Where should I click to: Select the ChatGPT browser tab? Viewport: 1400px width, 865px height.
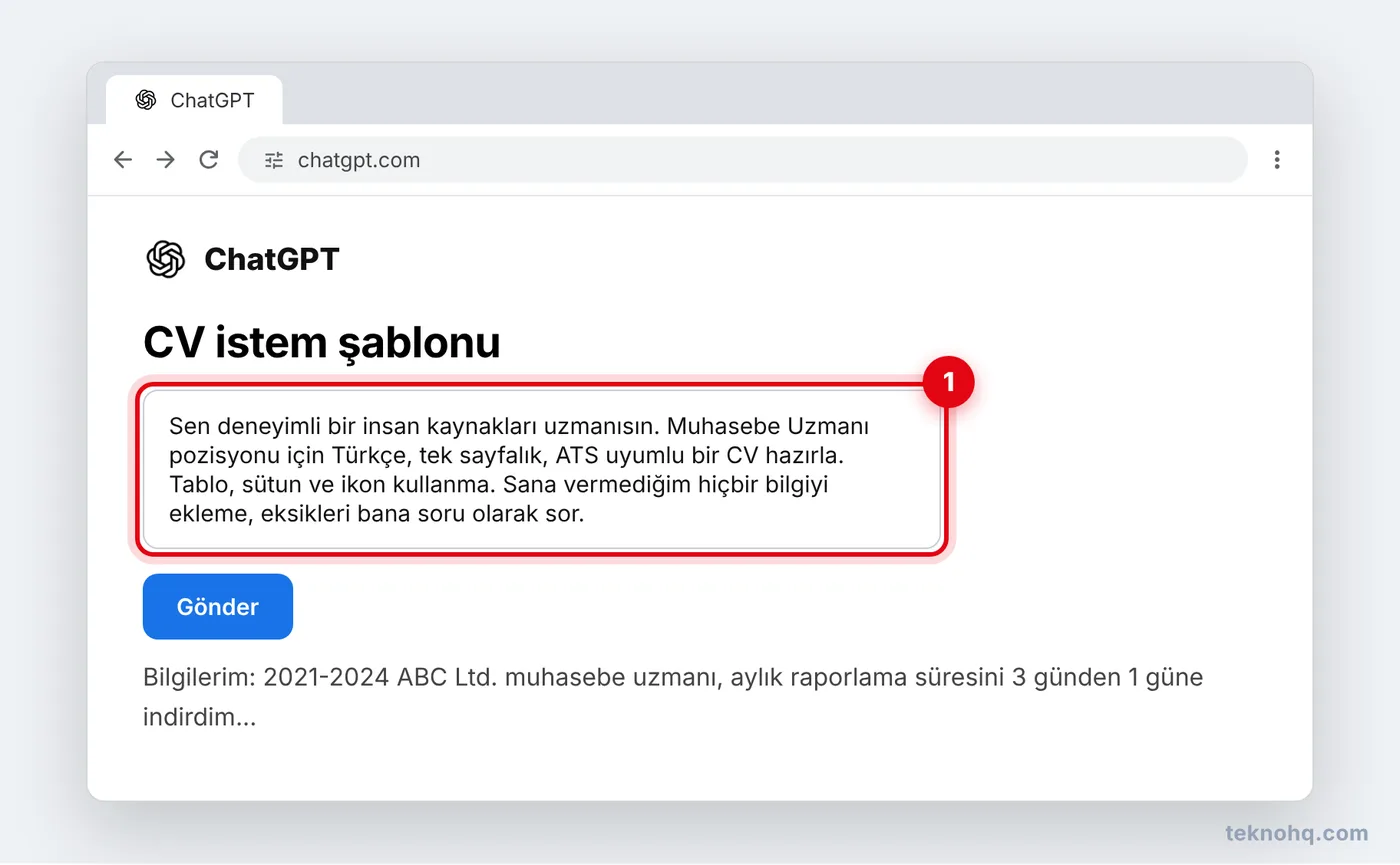click(194, 100)
